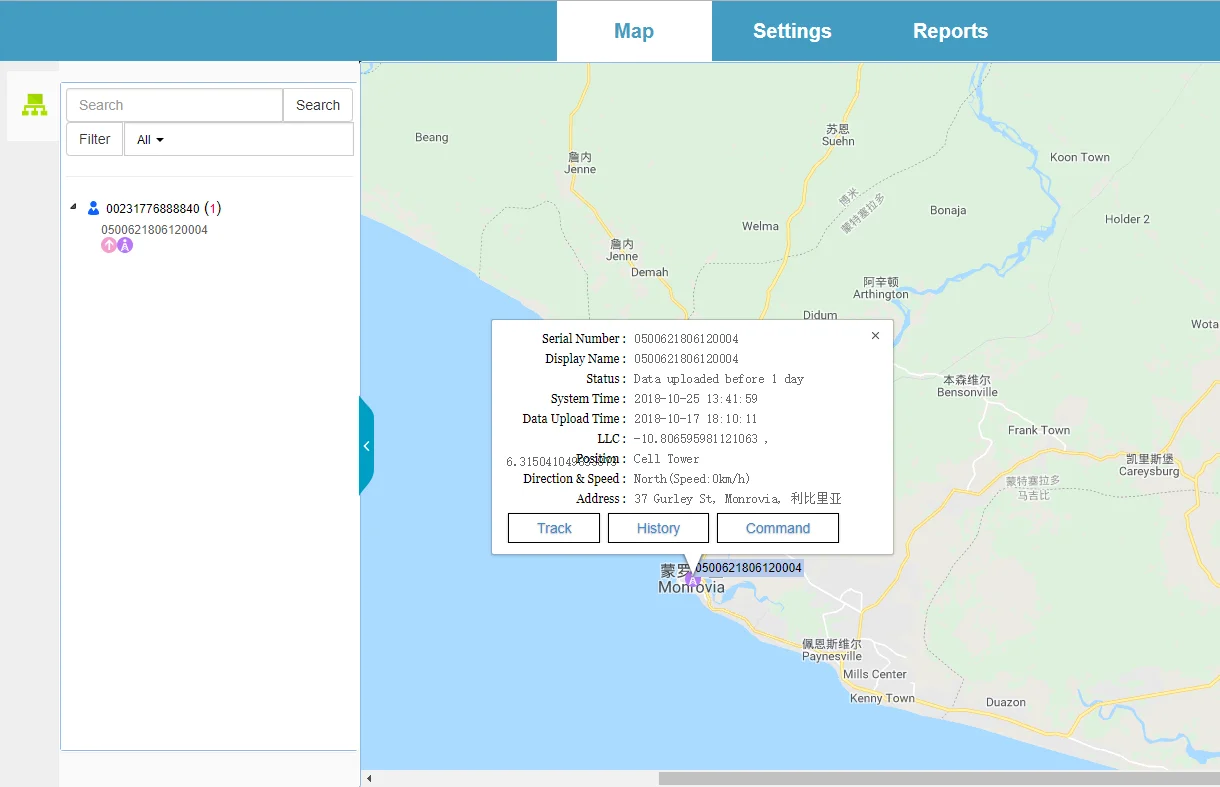Viewport: 1220px width, 787px height.
Task: Click the Welma label on the map
Action: pos(760,226)
